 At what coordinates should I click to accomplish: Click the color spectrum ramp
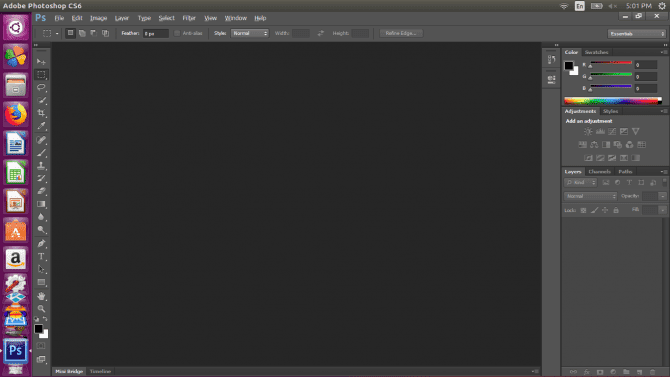(613, 101)
